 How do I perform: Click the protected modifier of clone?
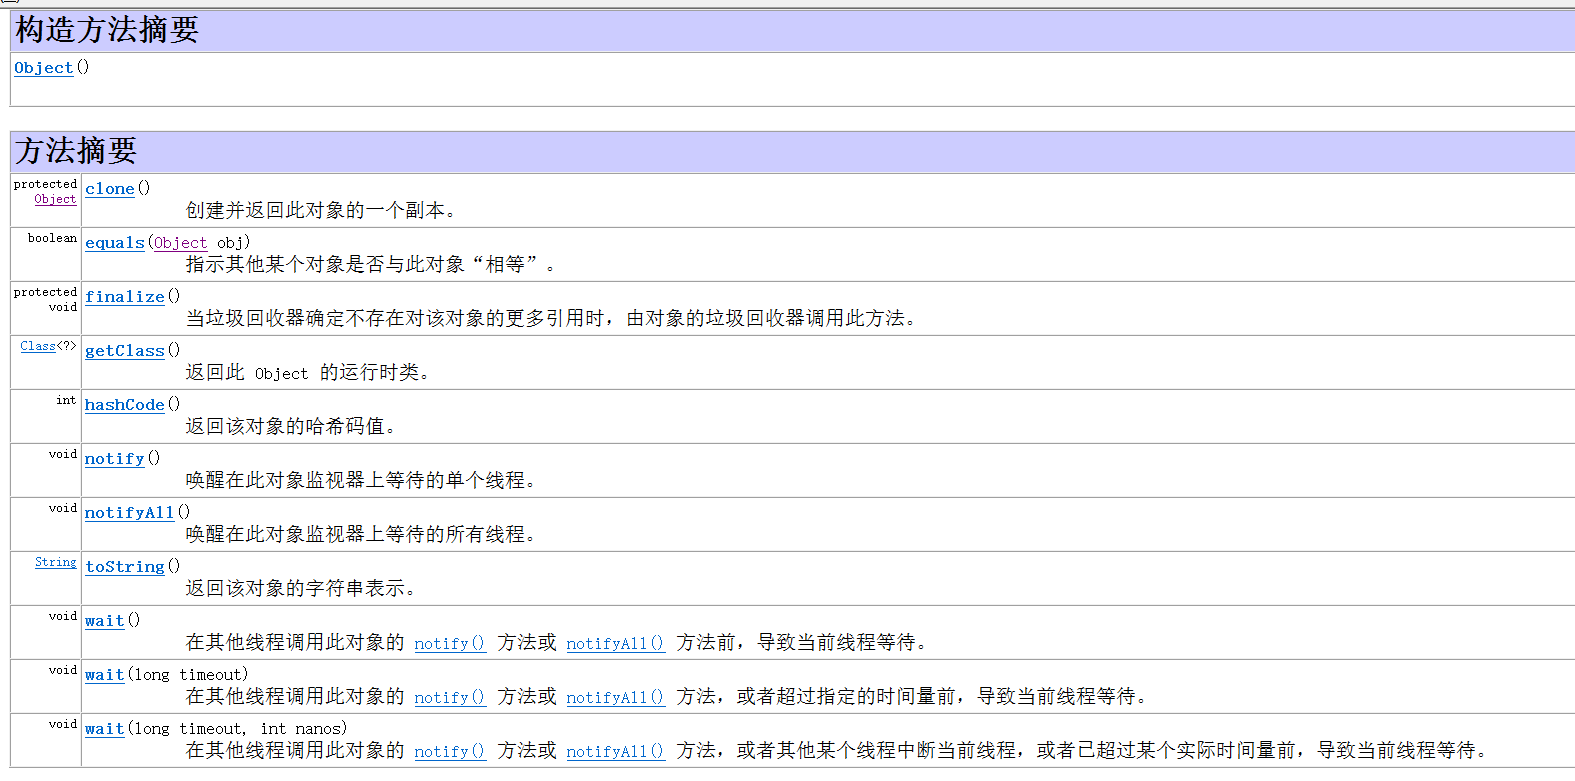[x=45, y=184]
